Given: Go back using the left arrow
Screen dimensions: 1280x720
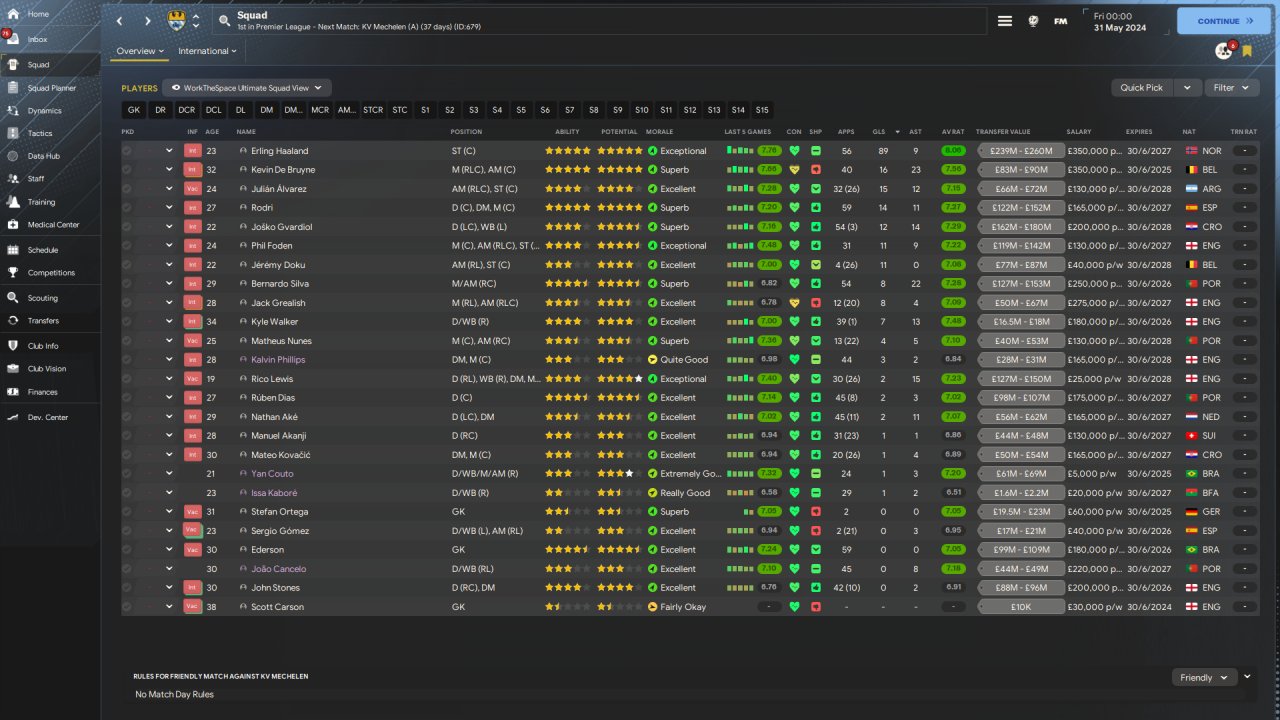Looking at the screenshot, I should 120,21.
